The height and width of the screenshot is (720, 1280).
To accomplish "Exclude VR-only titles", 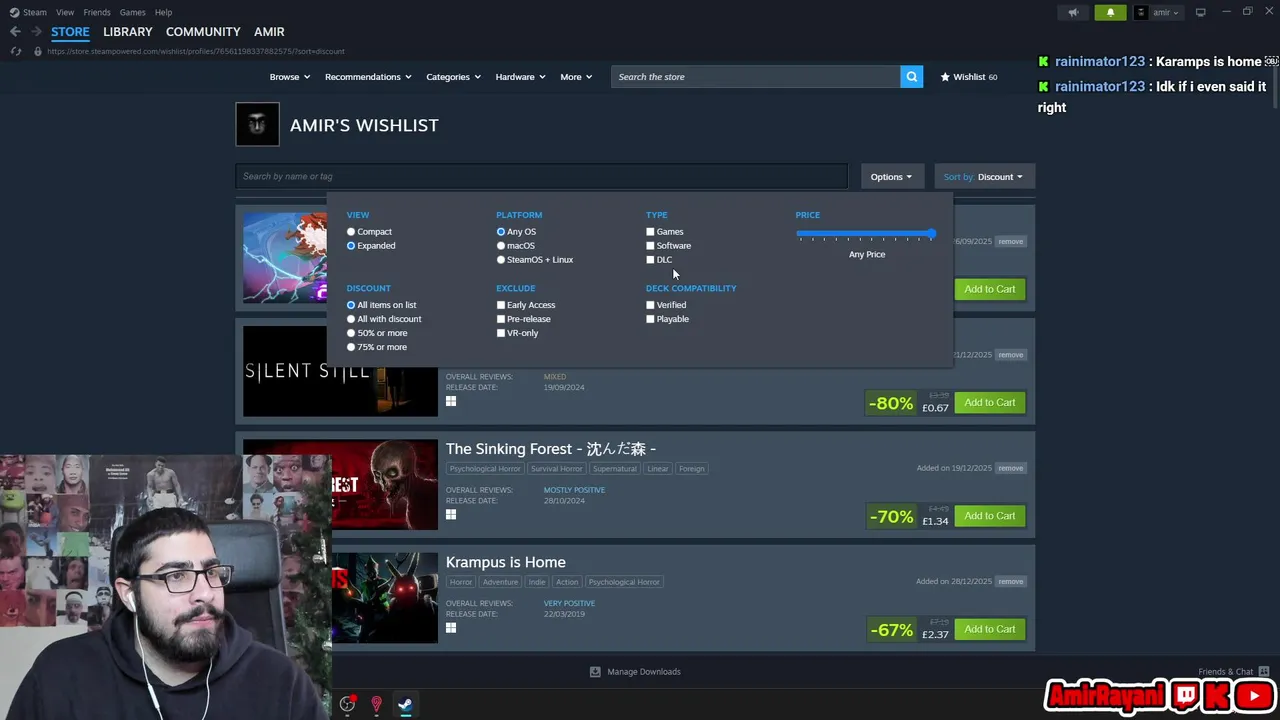I will pos(501,333).
